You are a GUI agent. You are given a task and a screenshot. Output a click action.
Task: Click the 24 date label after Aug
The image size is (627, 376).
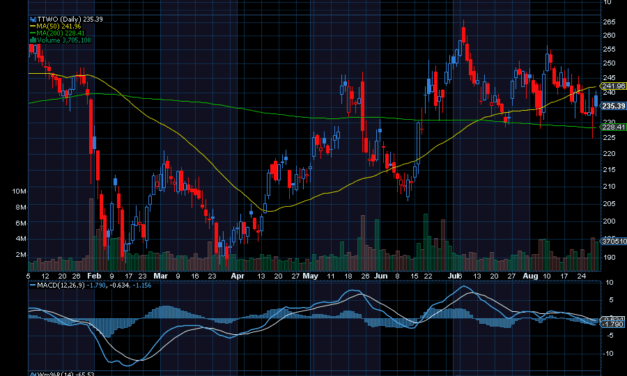tap(581, 276)
